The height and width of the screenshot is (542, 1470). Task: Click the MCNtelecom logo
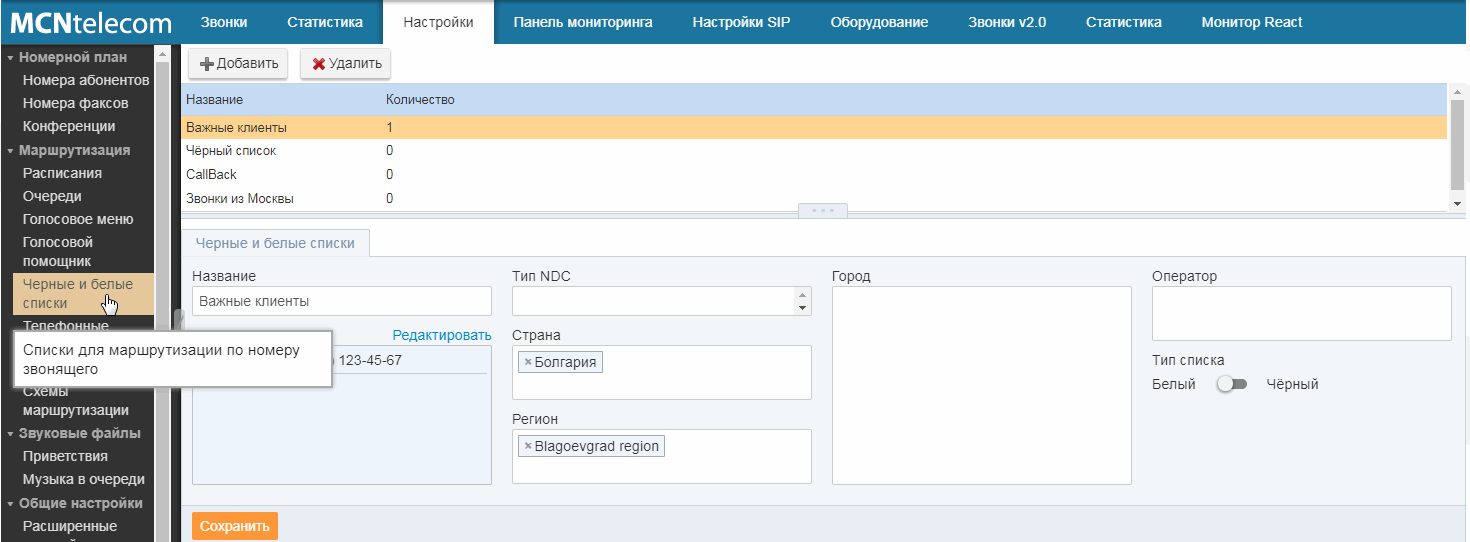tap(91, 22)
